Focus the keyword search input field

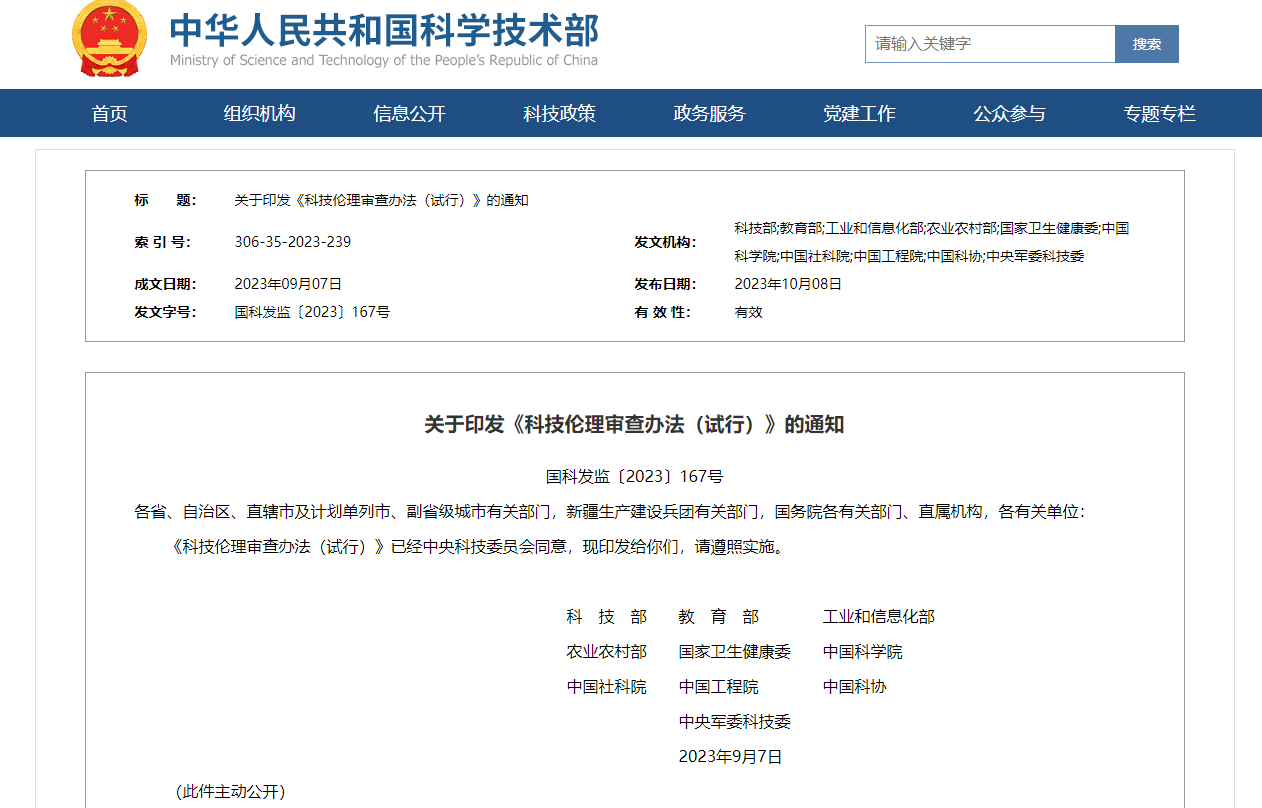coord(989,44)
